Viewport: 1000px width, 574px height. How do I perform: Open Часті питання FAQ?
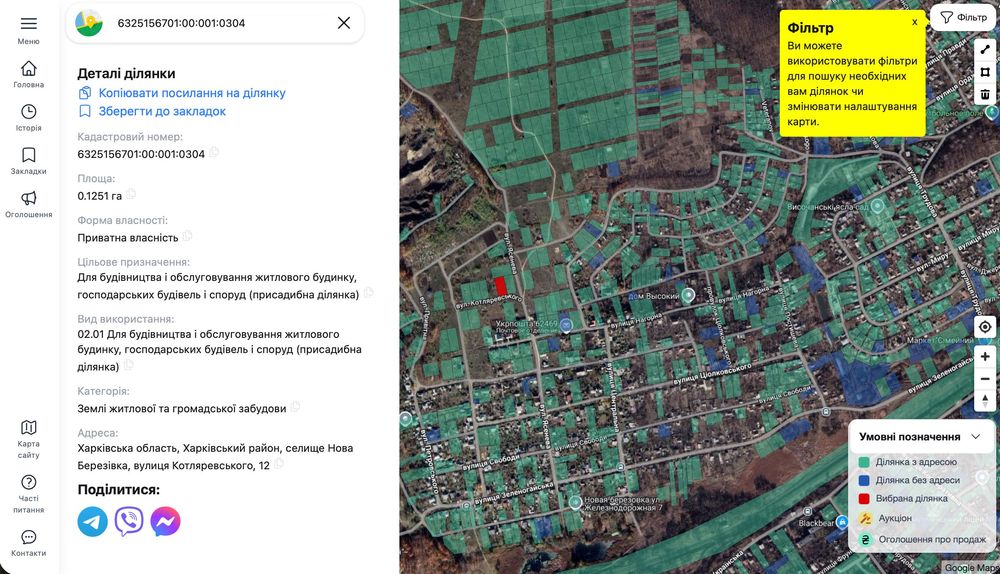[29, 494]
